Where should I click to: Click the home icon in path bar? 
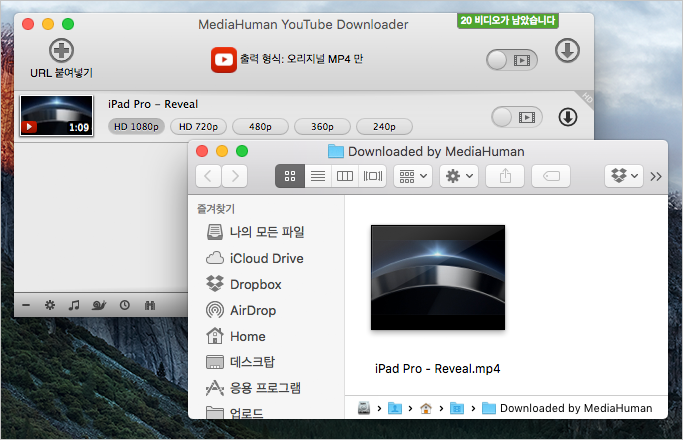426,408
